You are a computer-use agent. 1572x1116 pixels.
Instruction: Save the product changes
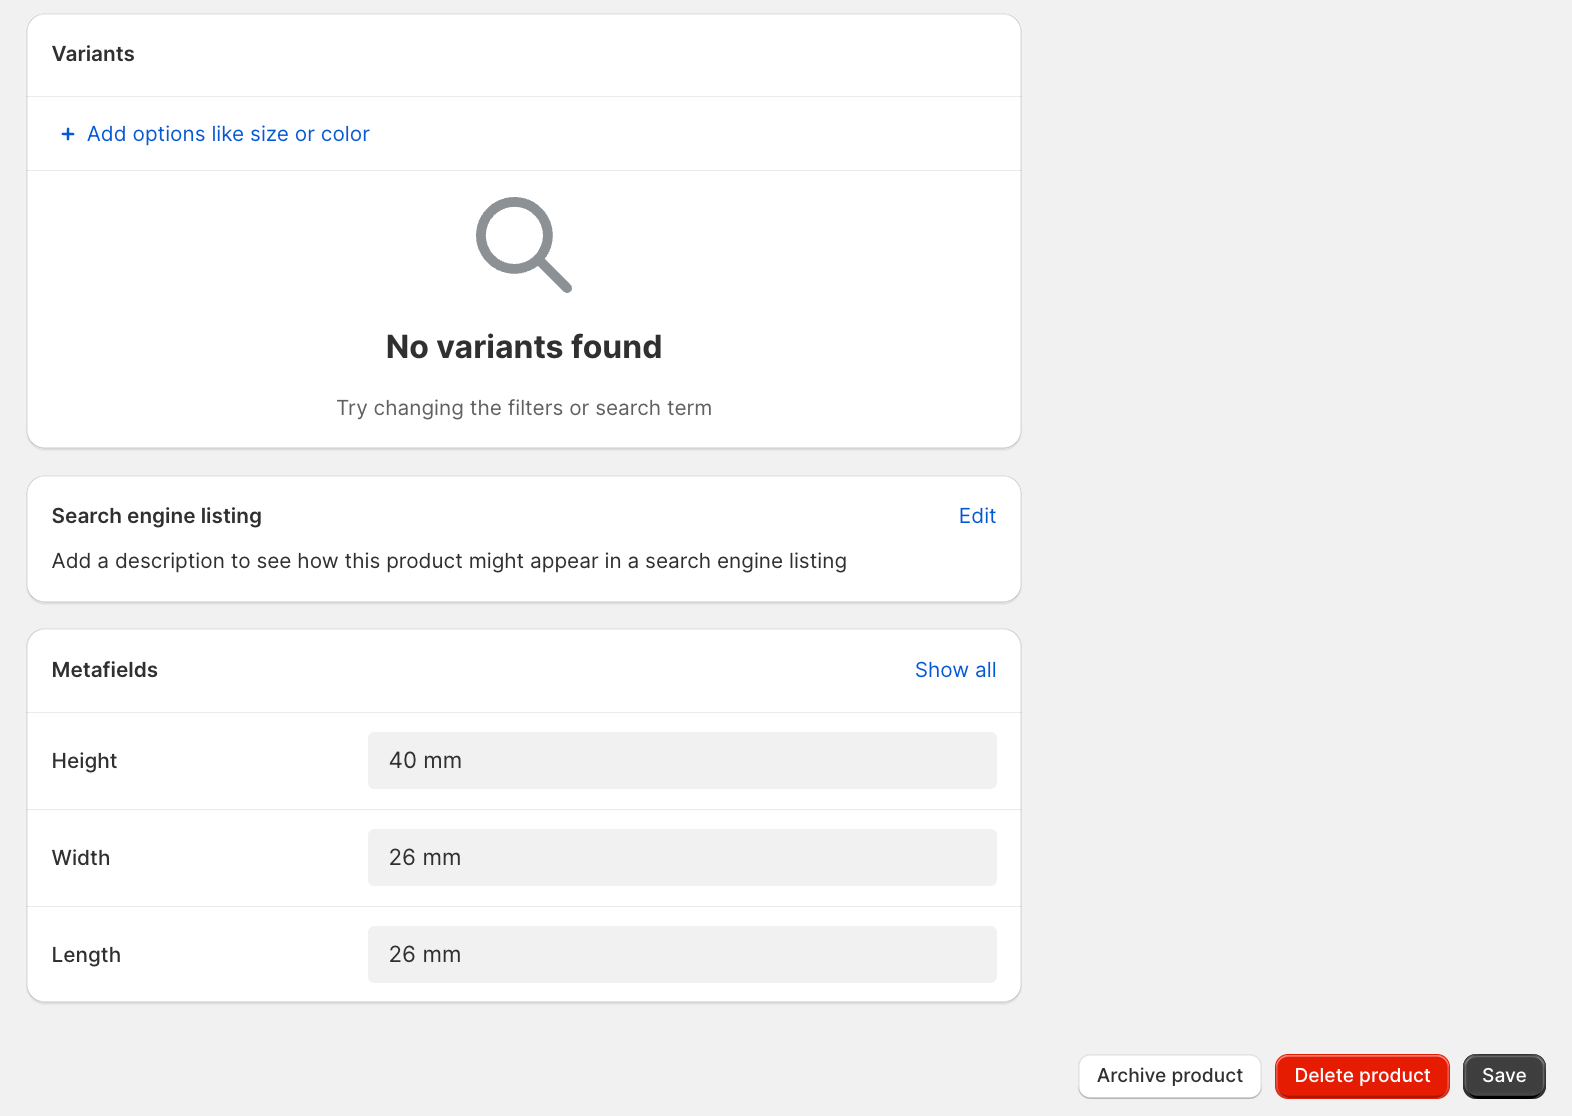1503,1076
